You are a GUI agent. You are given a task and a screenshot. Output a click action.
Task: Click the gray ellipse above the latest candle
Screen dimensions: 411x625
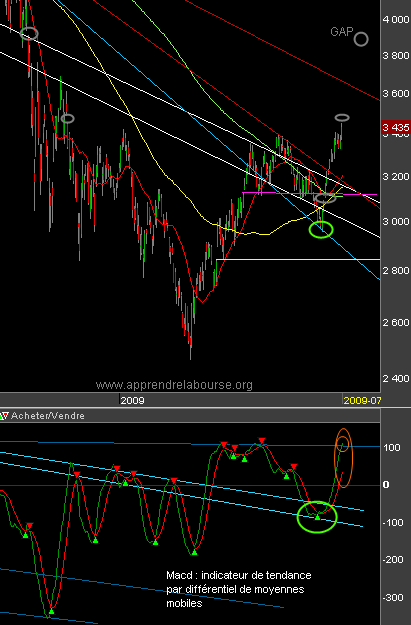coord(342,118)
